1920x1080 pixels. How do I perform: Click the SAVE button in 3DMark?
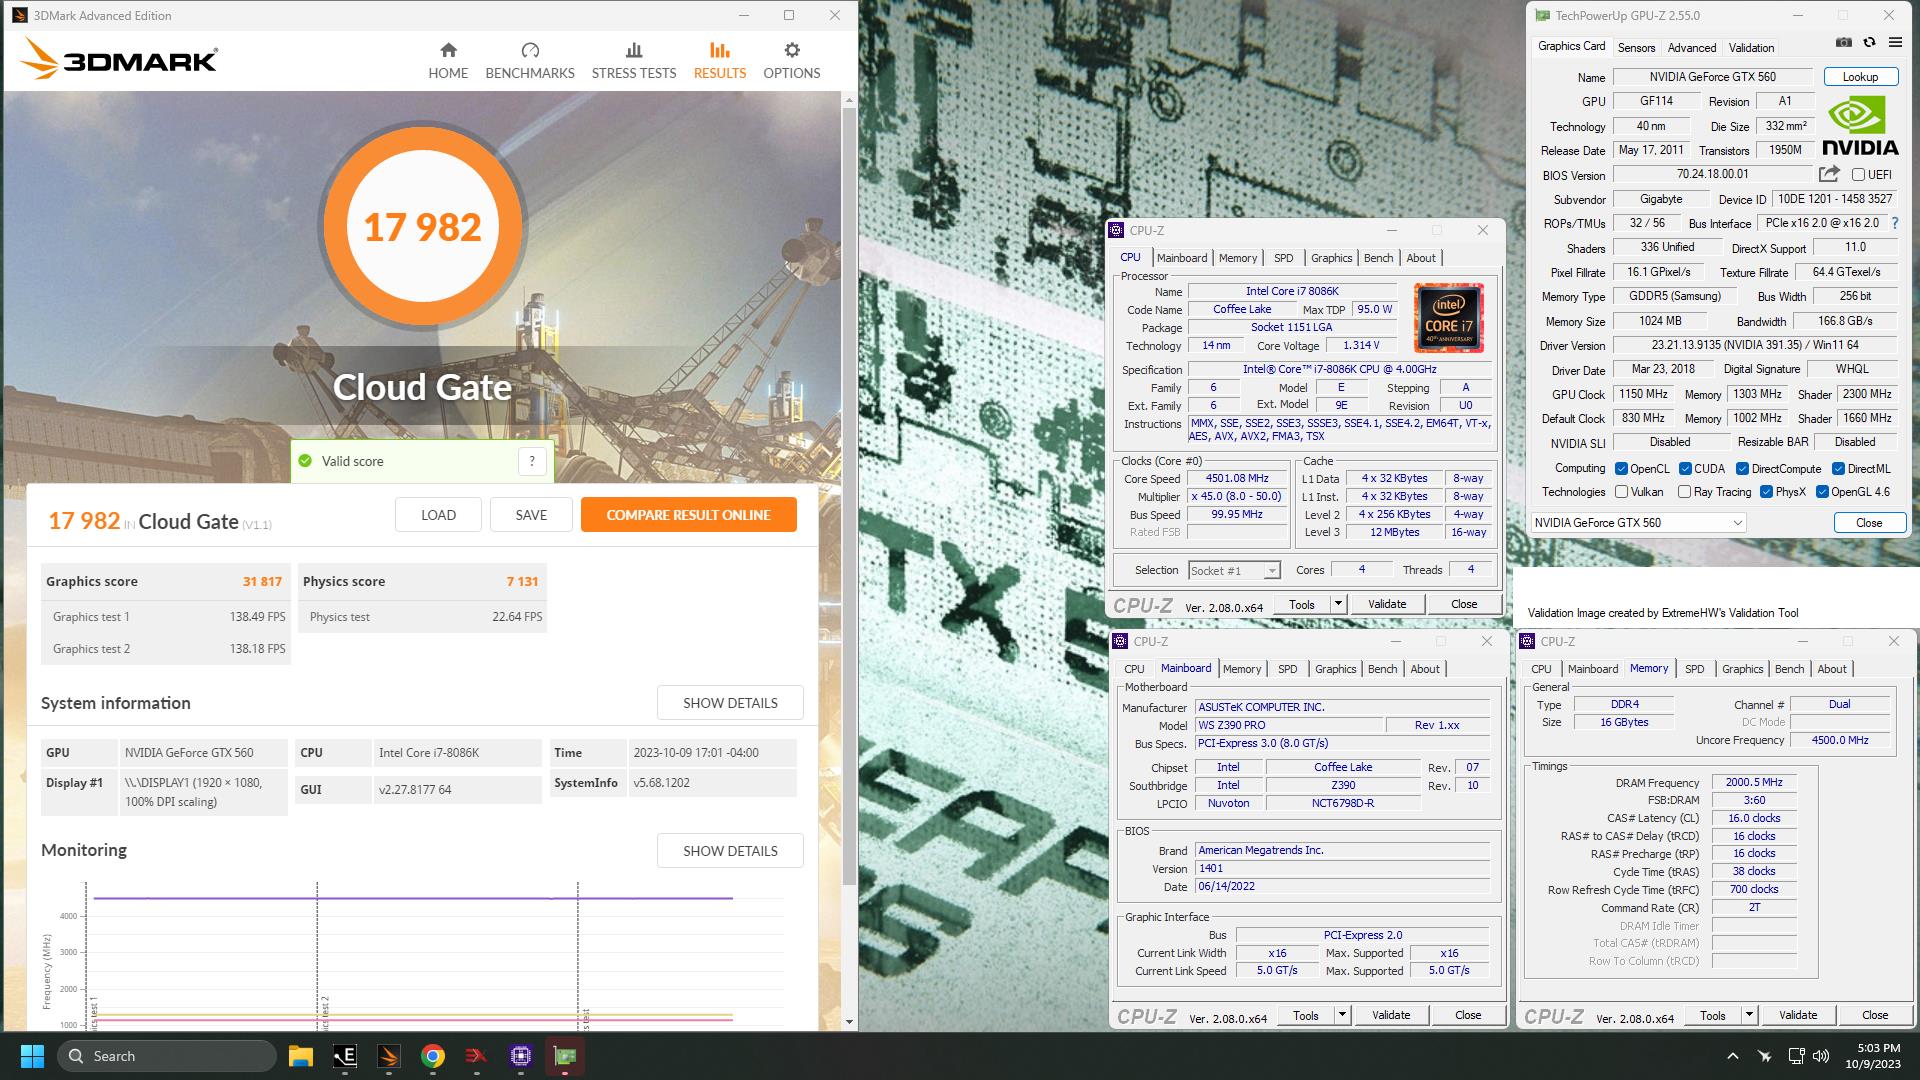point(531,515)
